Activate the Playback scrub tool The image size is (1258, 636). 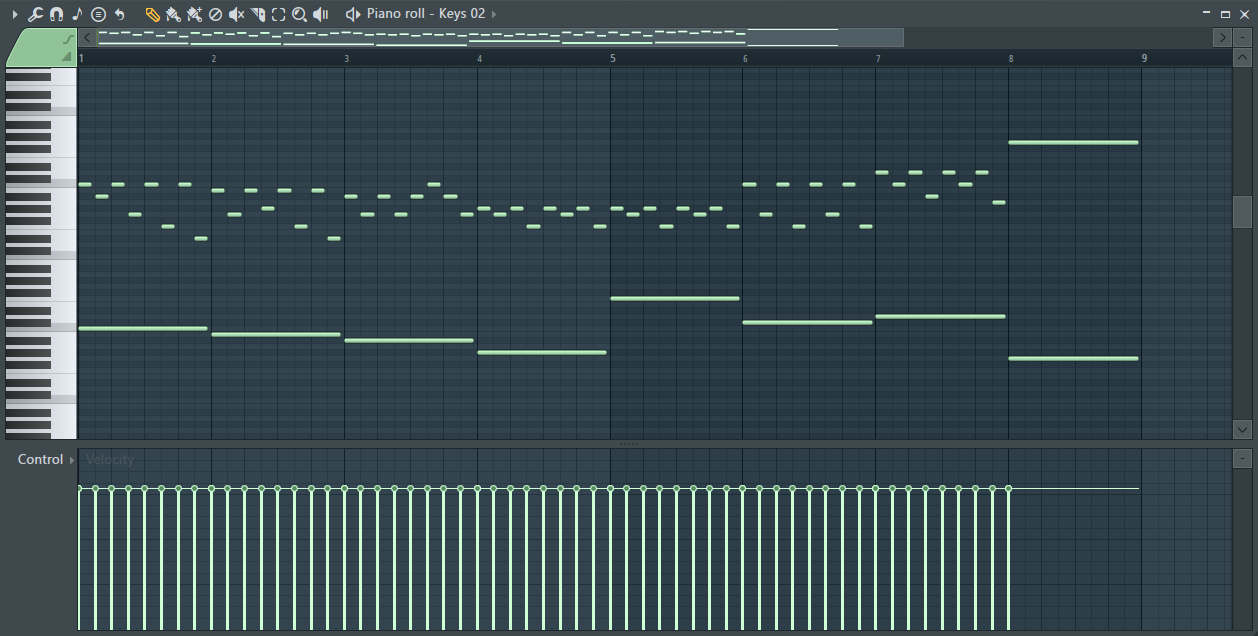pos(320,14)
